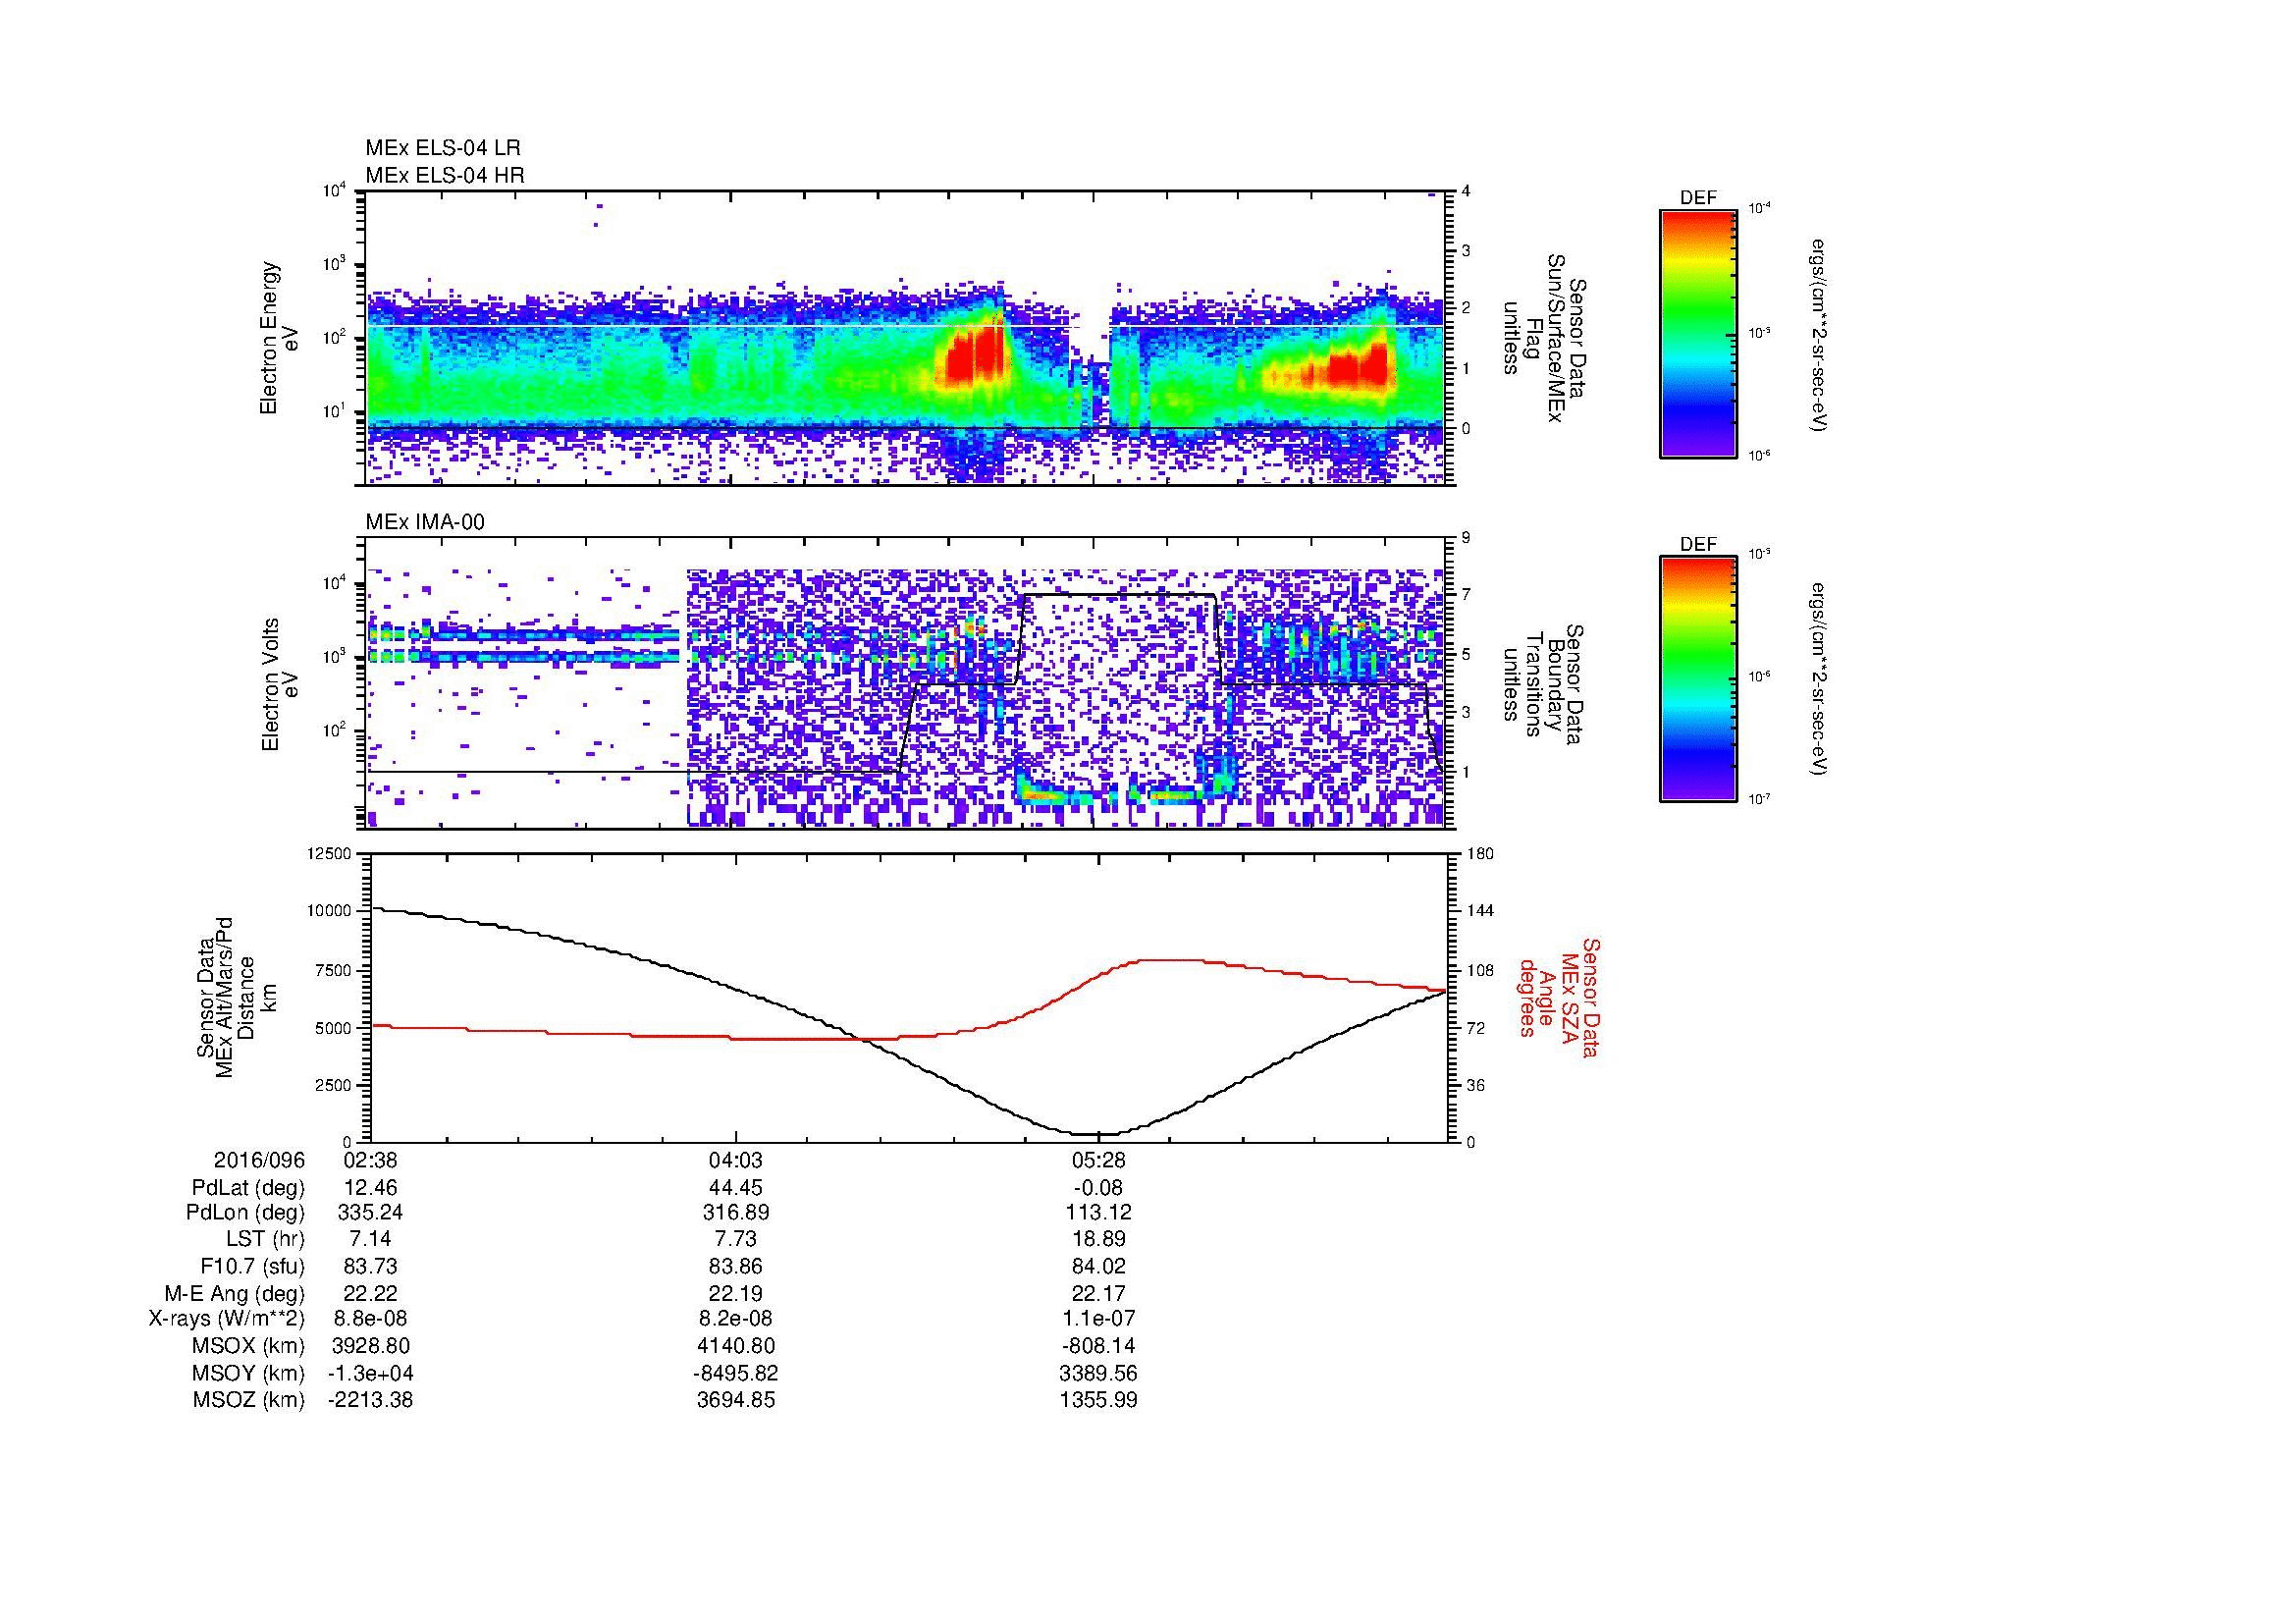Click the 180 degree SZA axis tick label

point(1481,854)
